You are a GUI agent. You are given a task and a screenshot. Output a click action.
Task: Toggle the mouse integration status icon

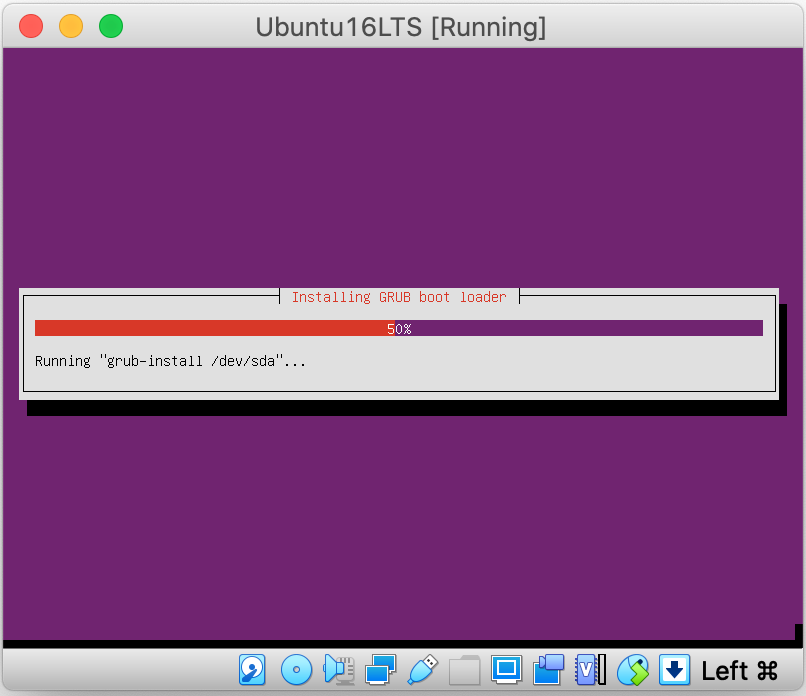click(x=633, y=669)
